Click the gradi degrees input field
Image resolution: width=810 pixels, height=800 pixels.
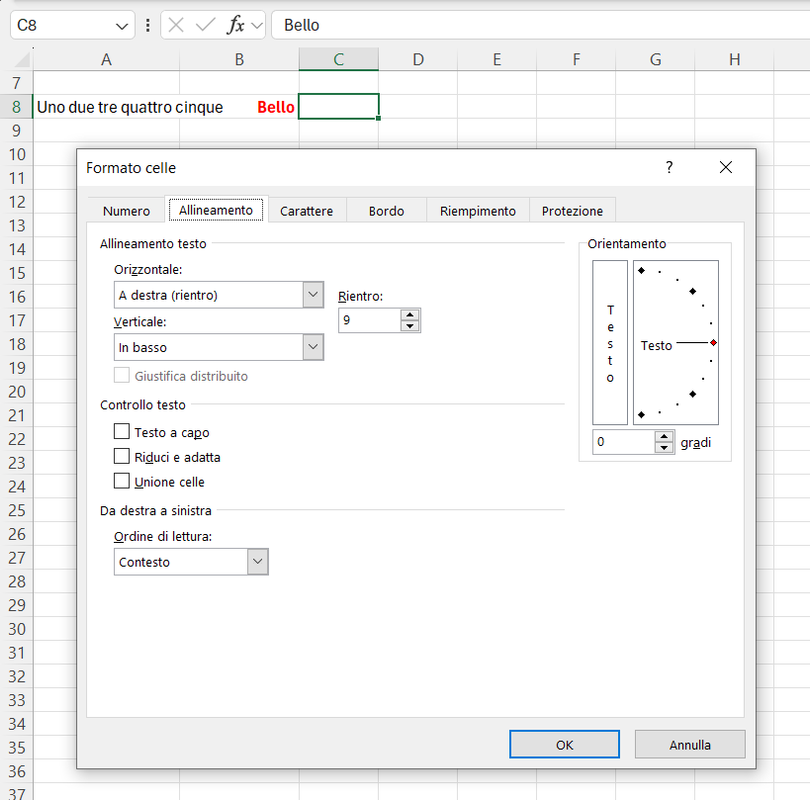[624, 442]
